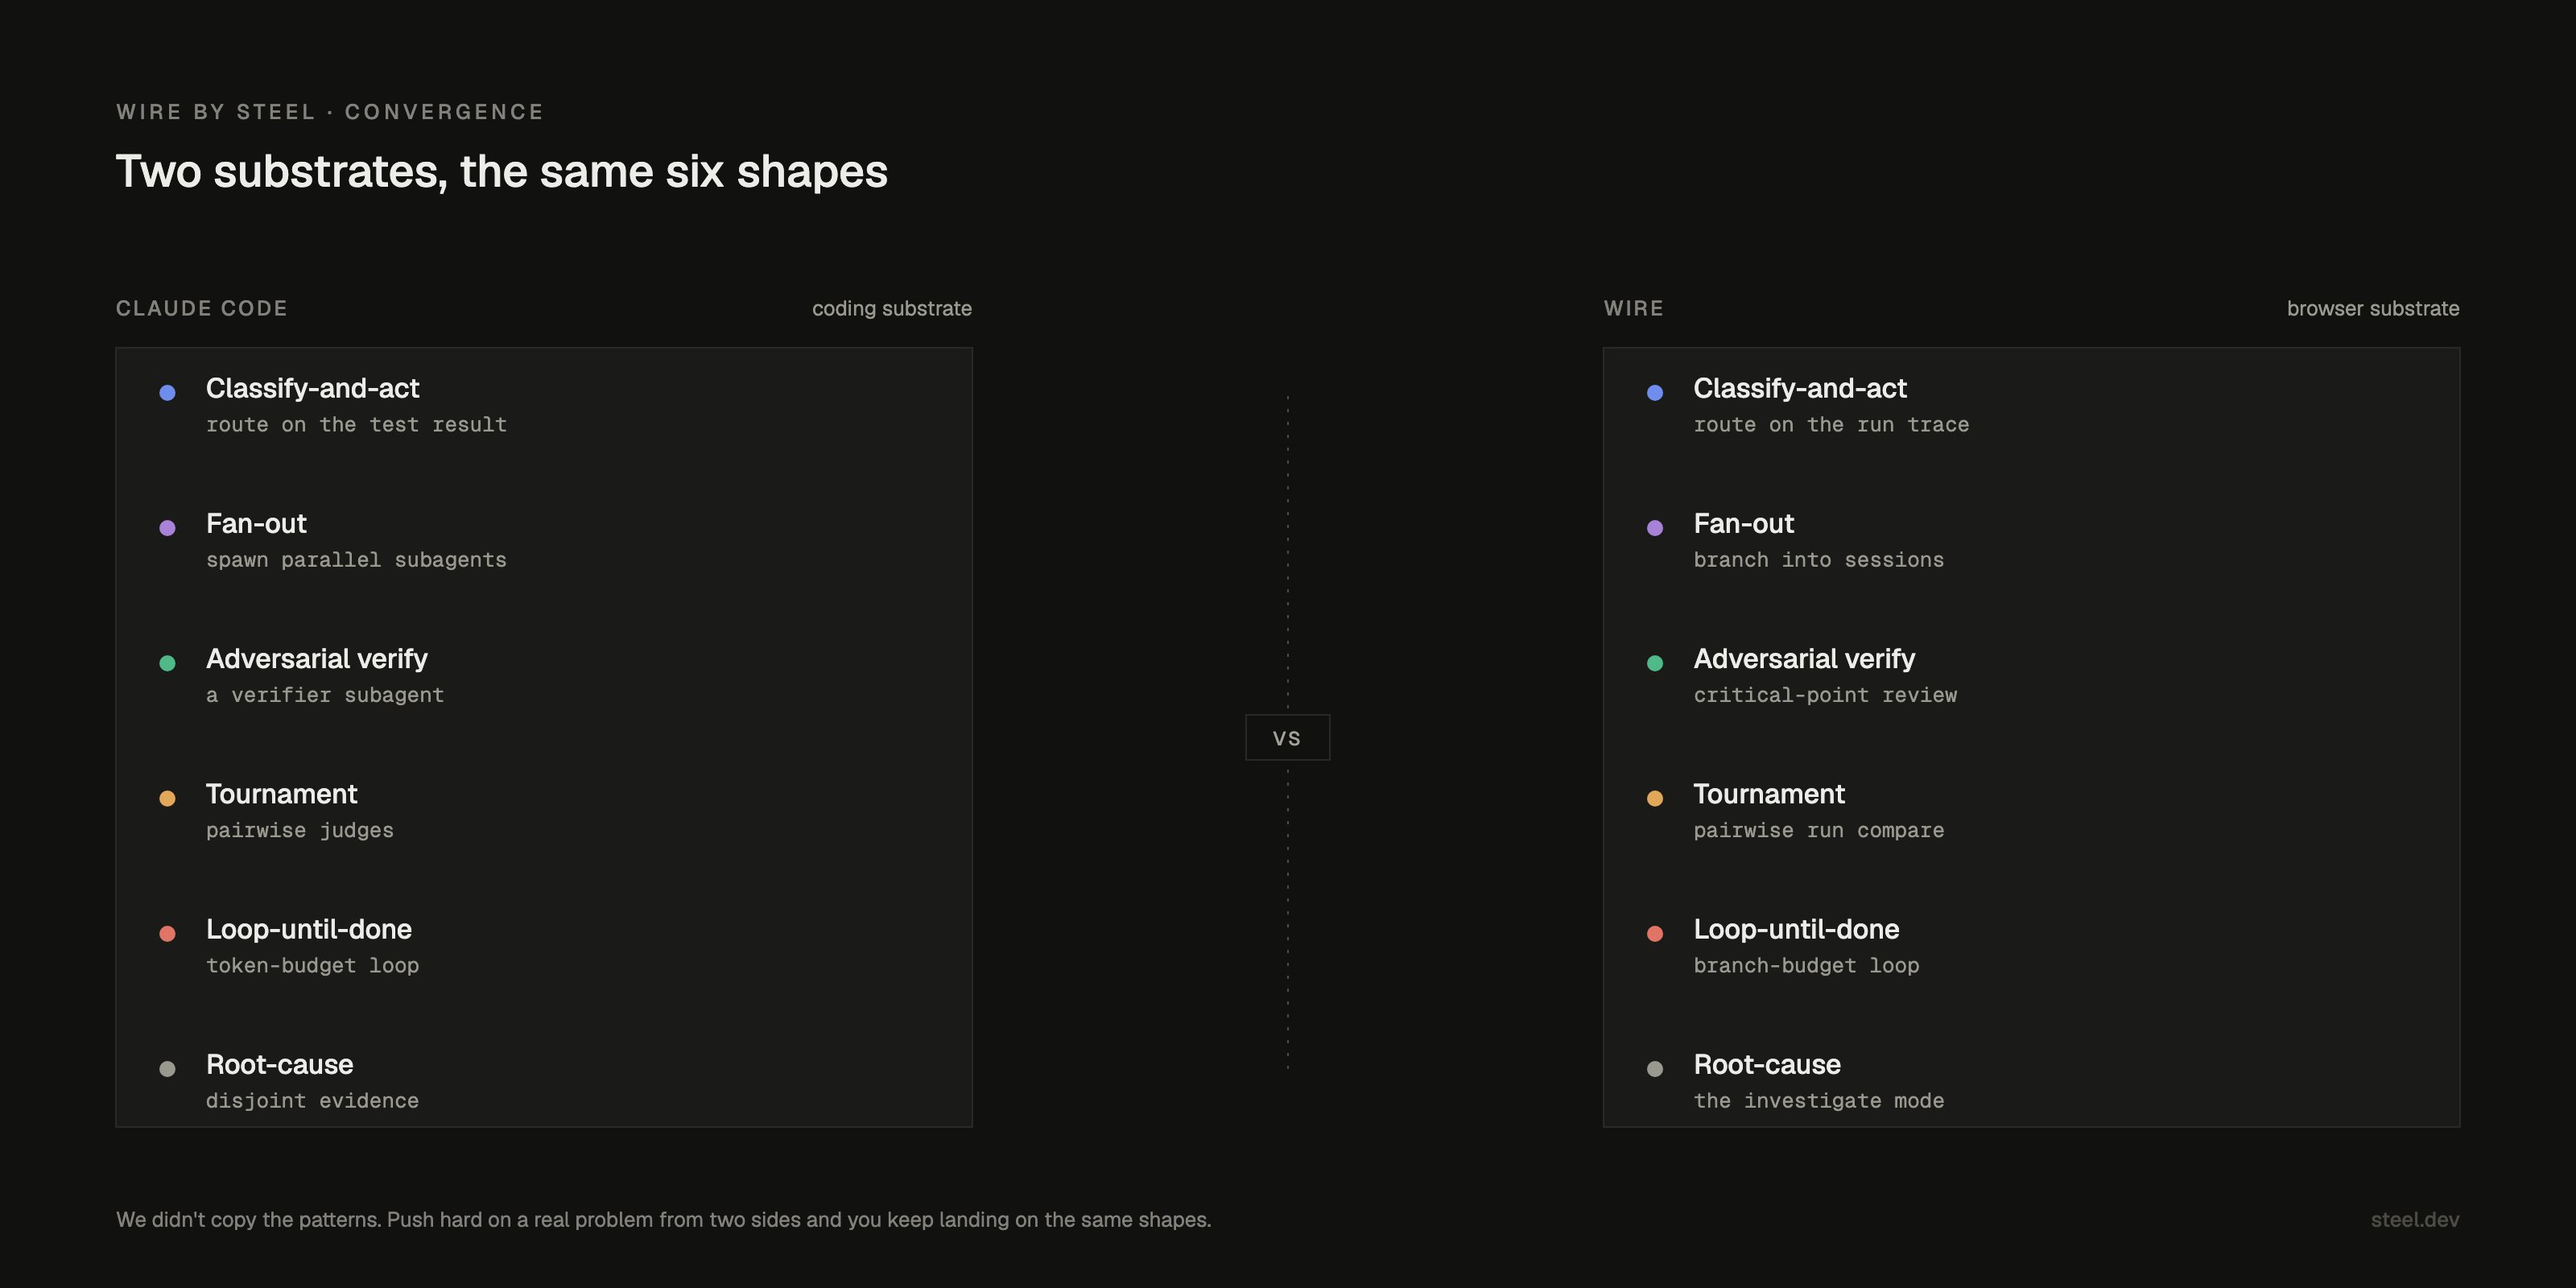Click the gray dot beside Root-cause under Claude Code
Screen dimensions: 2576x1288
click(x=167, y=1069)
